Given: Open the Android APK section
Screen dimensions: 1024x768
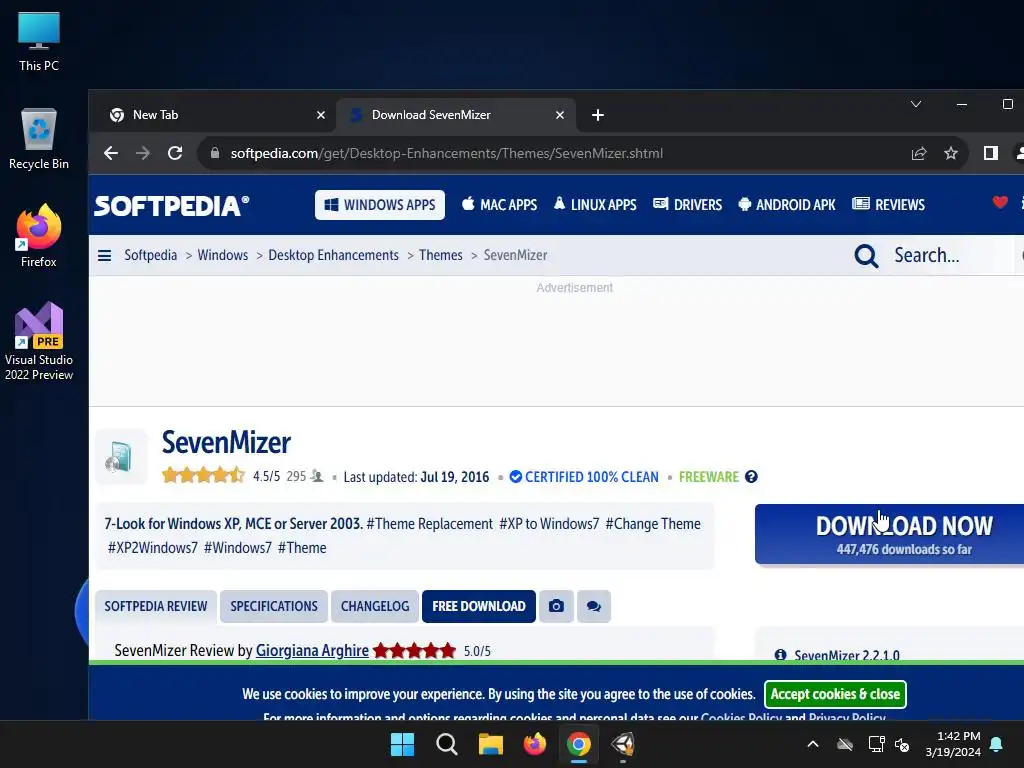Looking at the screenshot, I should click(x=787, y=205).
